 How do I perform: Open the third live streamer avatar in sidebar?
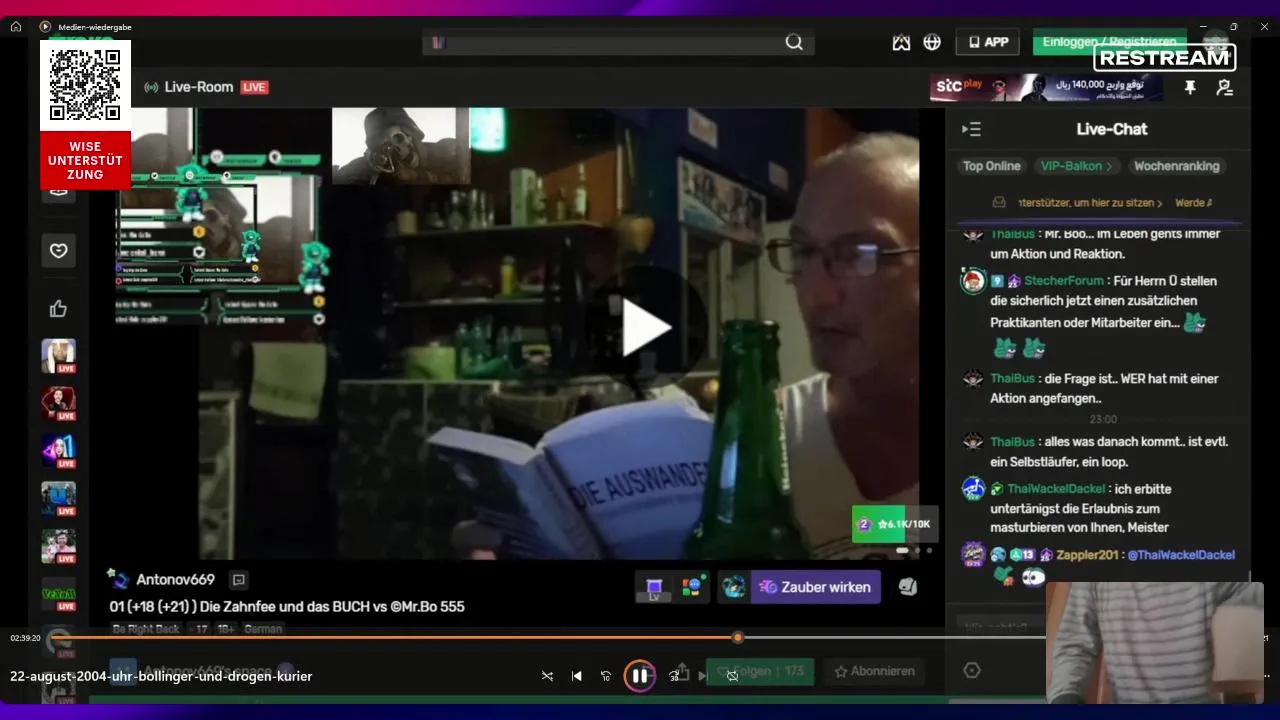click(58, 451)
